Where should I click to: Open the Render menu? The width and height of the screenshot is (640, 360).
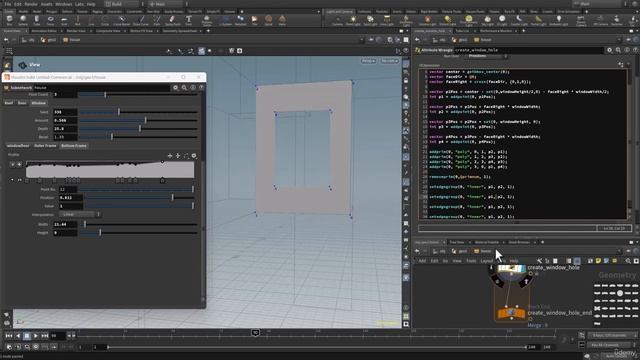click(31, 4)
